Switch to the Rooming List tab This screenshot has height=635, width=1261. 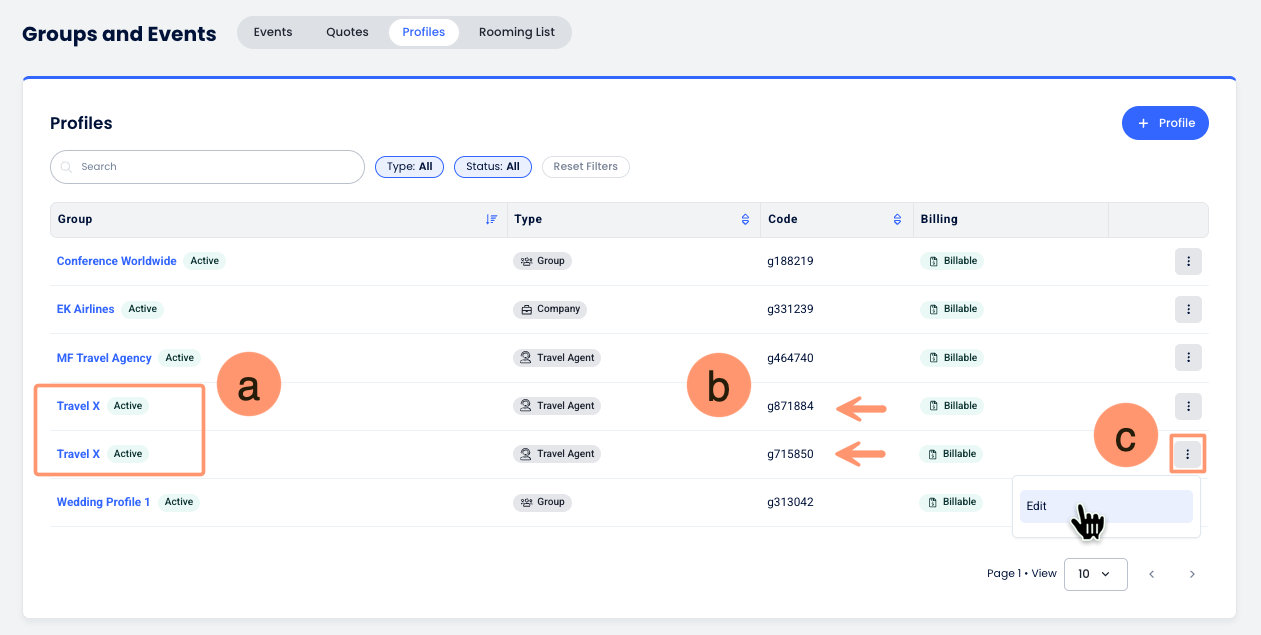point(516,32)
